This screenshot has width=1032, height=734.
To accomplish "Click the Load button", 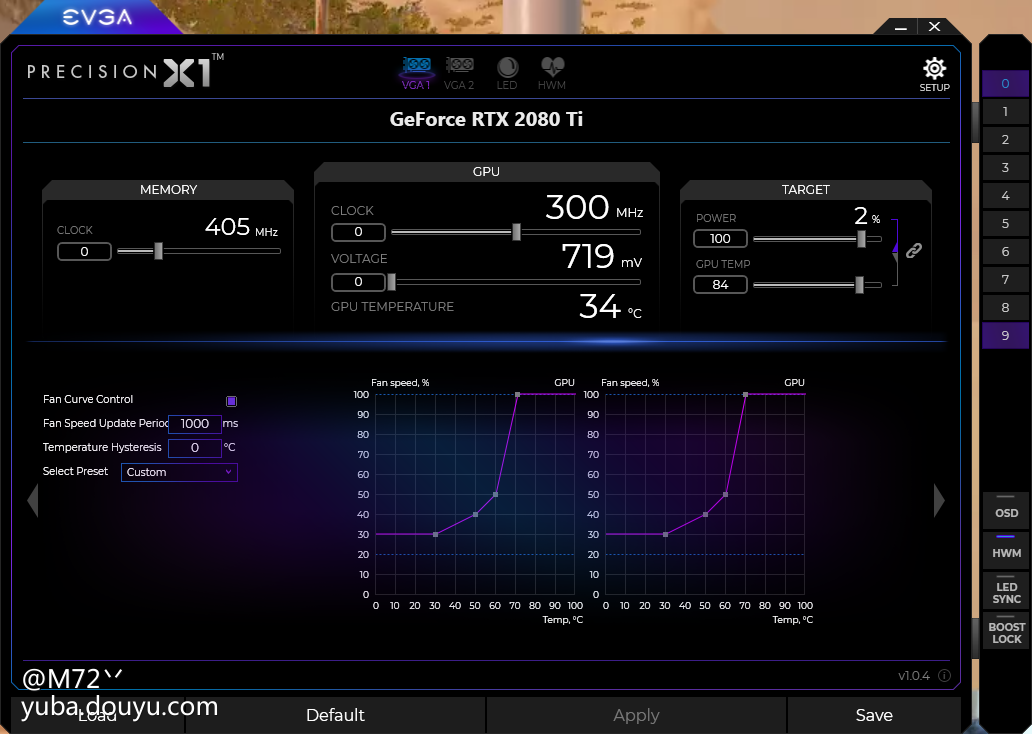I will 97,715.
